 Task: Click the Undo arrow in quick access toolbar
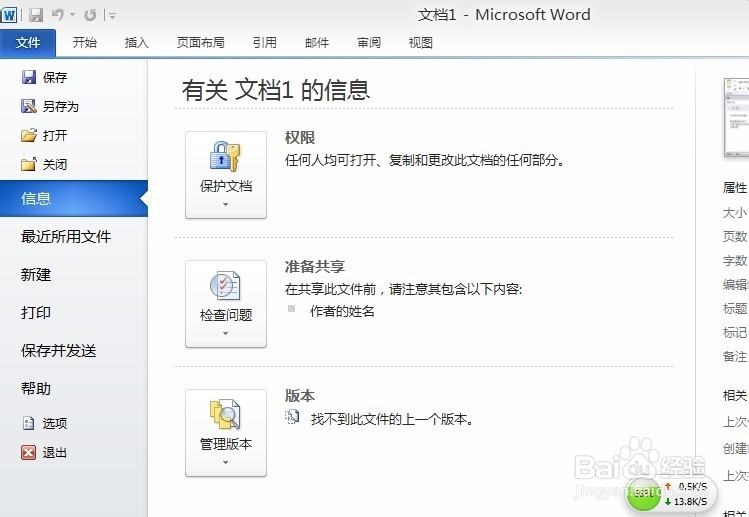tap(58, 15)
